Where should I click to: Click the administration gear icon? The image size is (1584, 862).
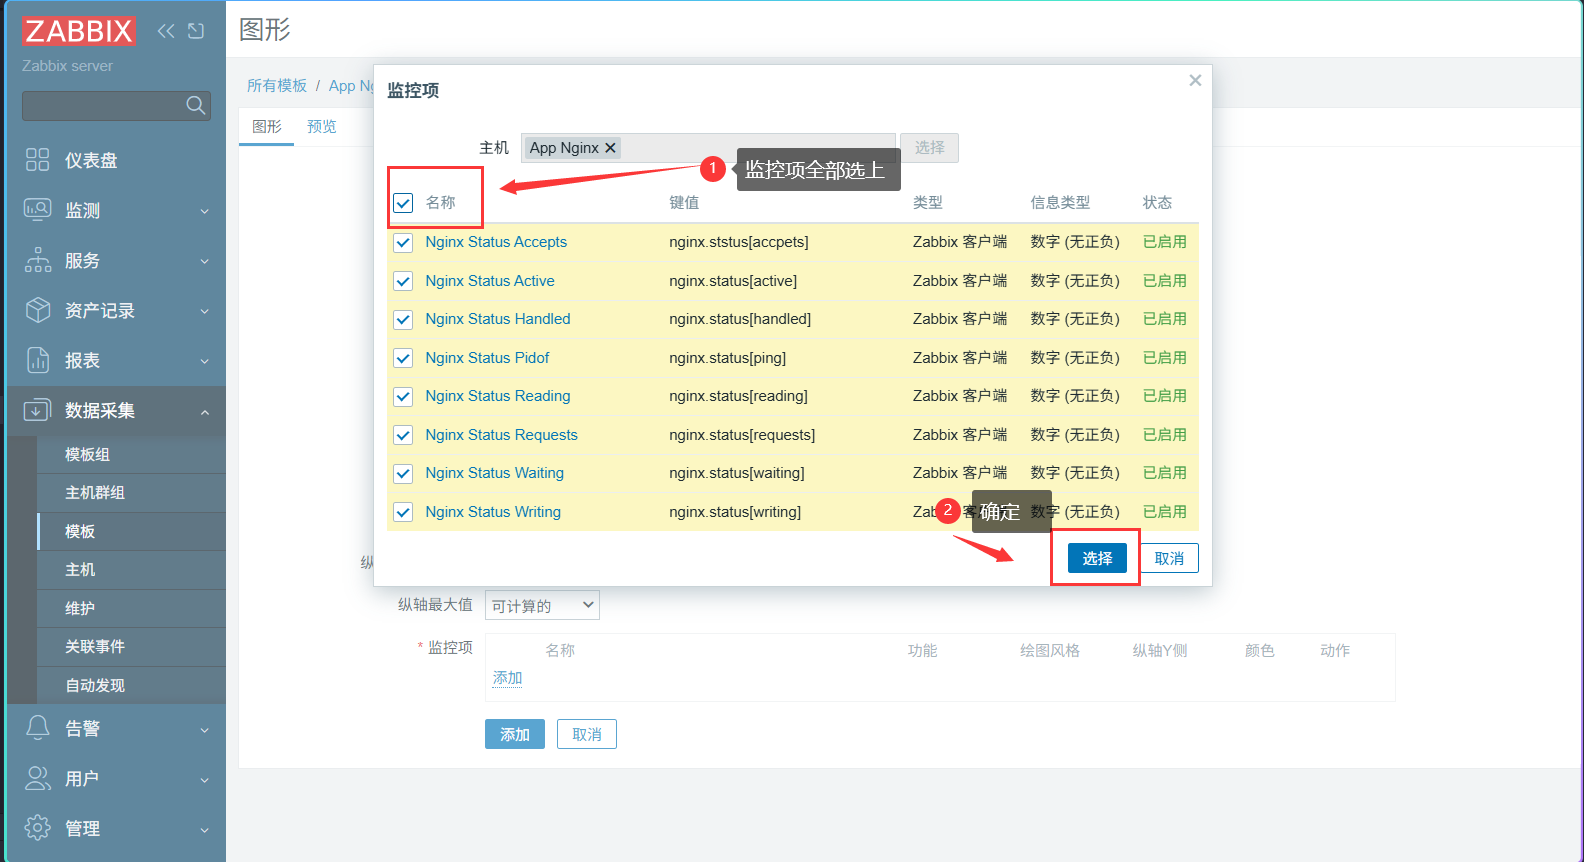click(x=37, y=828)
